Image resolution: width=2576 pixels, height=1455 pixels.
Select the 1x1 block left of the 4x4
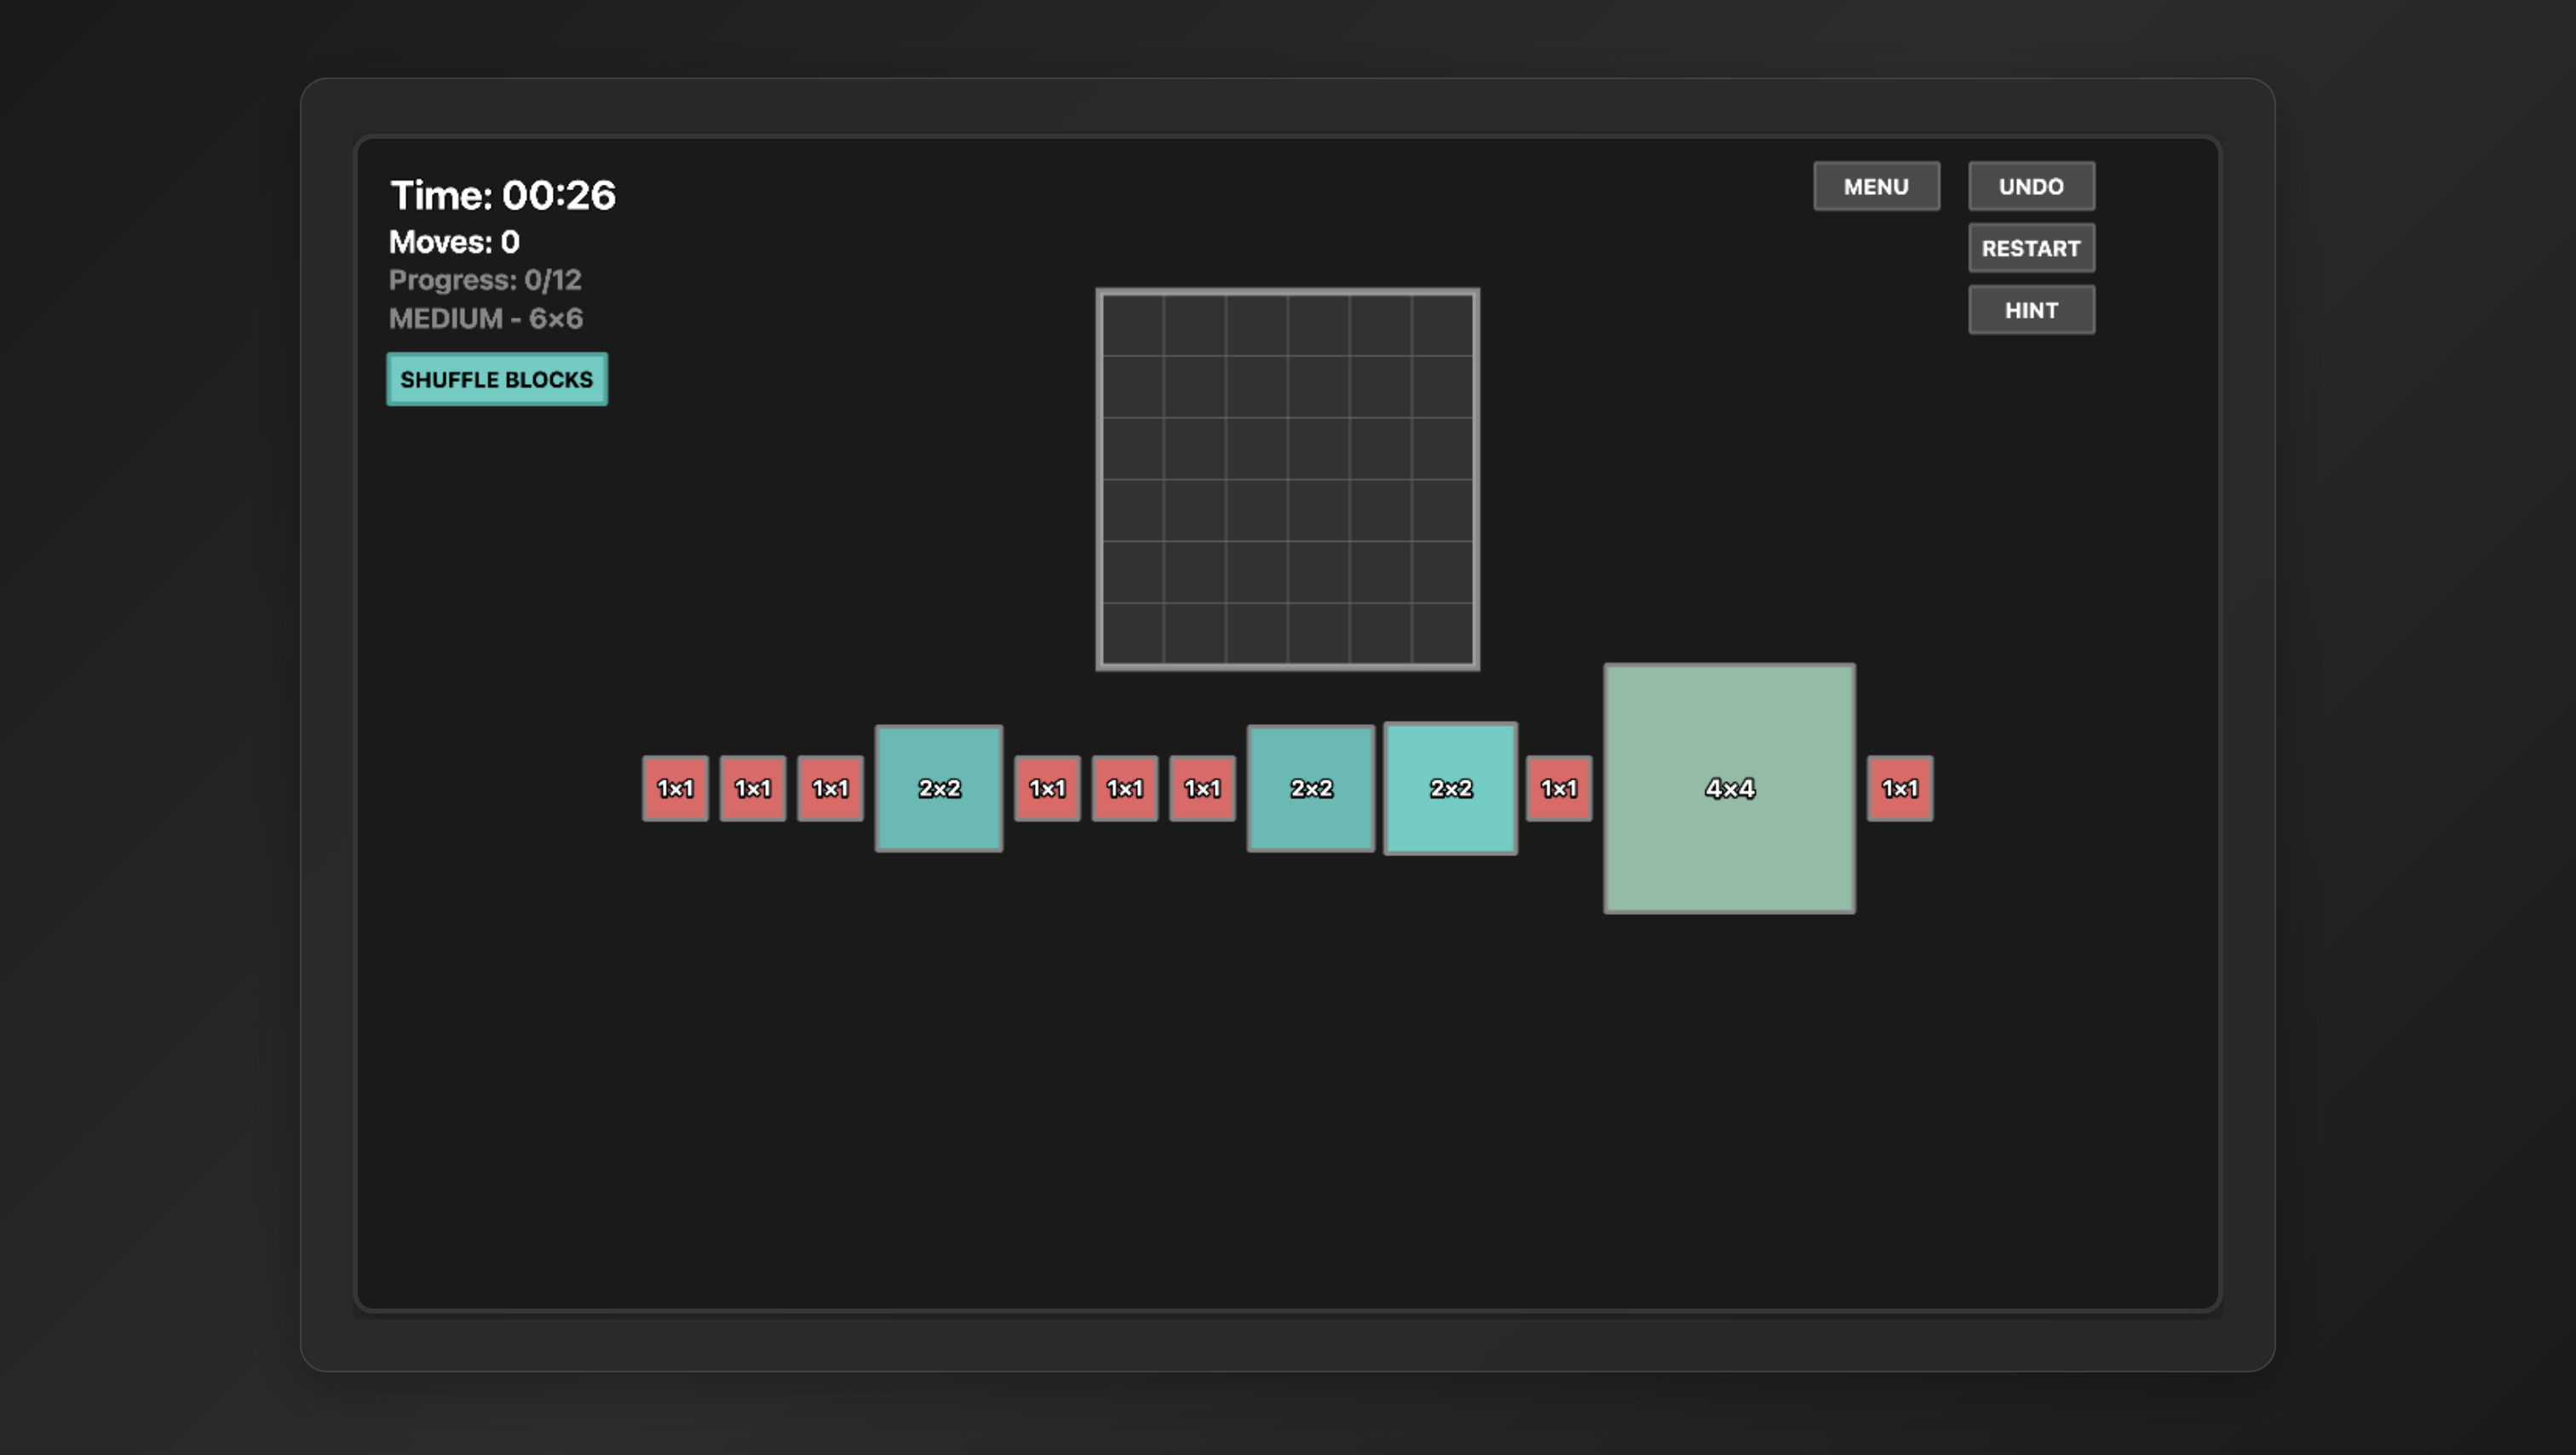(1558, 788)
